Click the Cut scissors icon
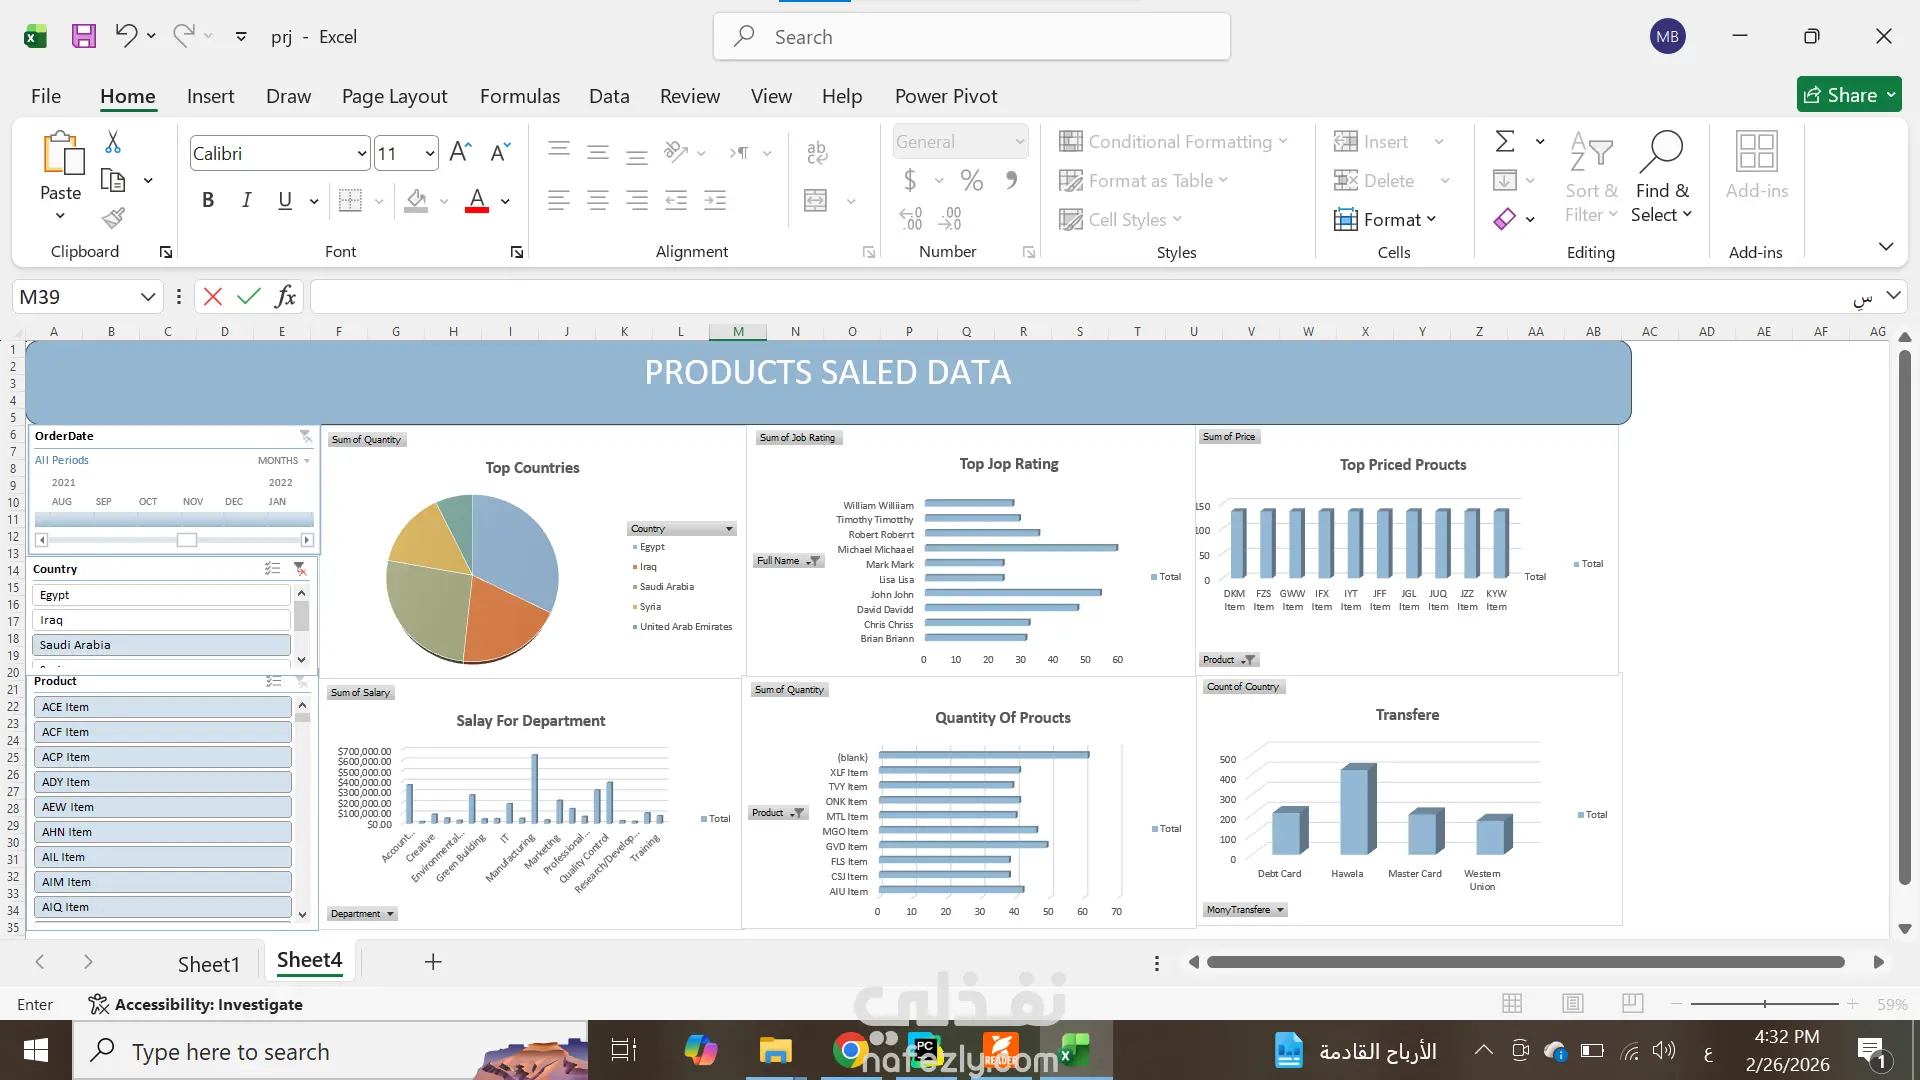This screenshot has width=1920, height=1080. pyautogui.click(x=113, y=143)
